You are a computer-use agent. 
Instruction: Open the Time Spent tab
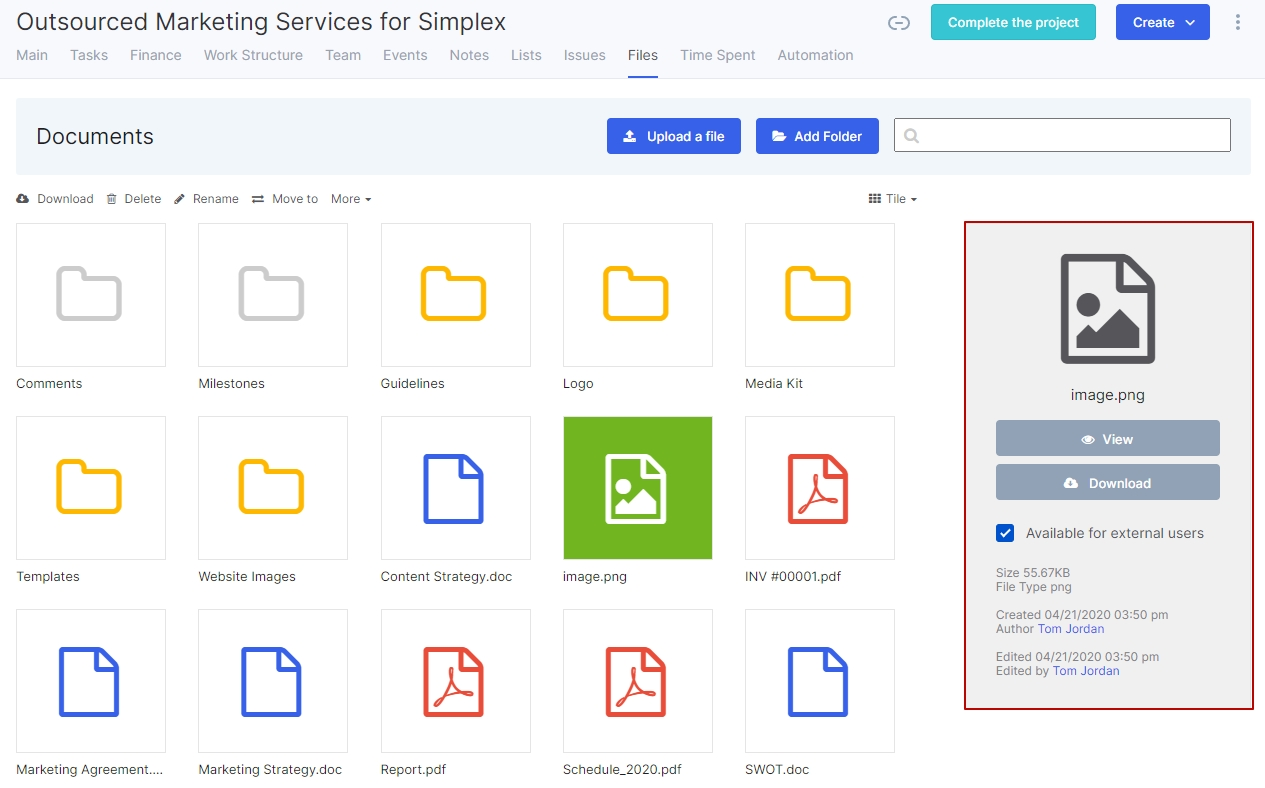[x=717, y=55]
